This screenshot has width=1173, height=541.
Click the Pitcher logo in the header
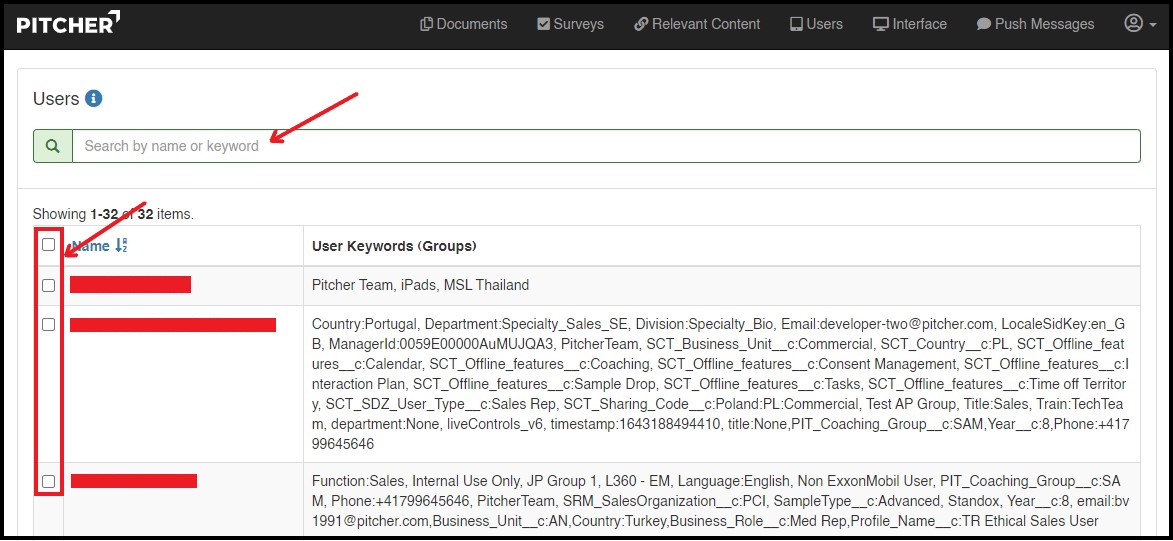68,22
